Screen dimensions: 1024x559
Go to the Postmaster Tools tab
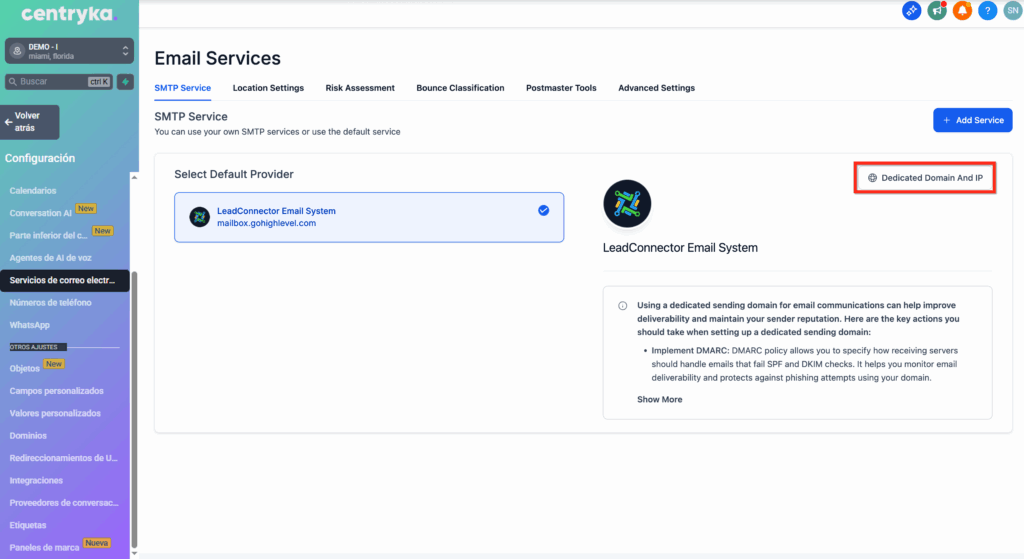pos(561,88)
